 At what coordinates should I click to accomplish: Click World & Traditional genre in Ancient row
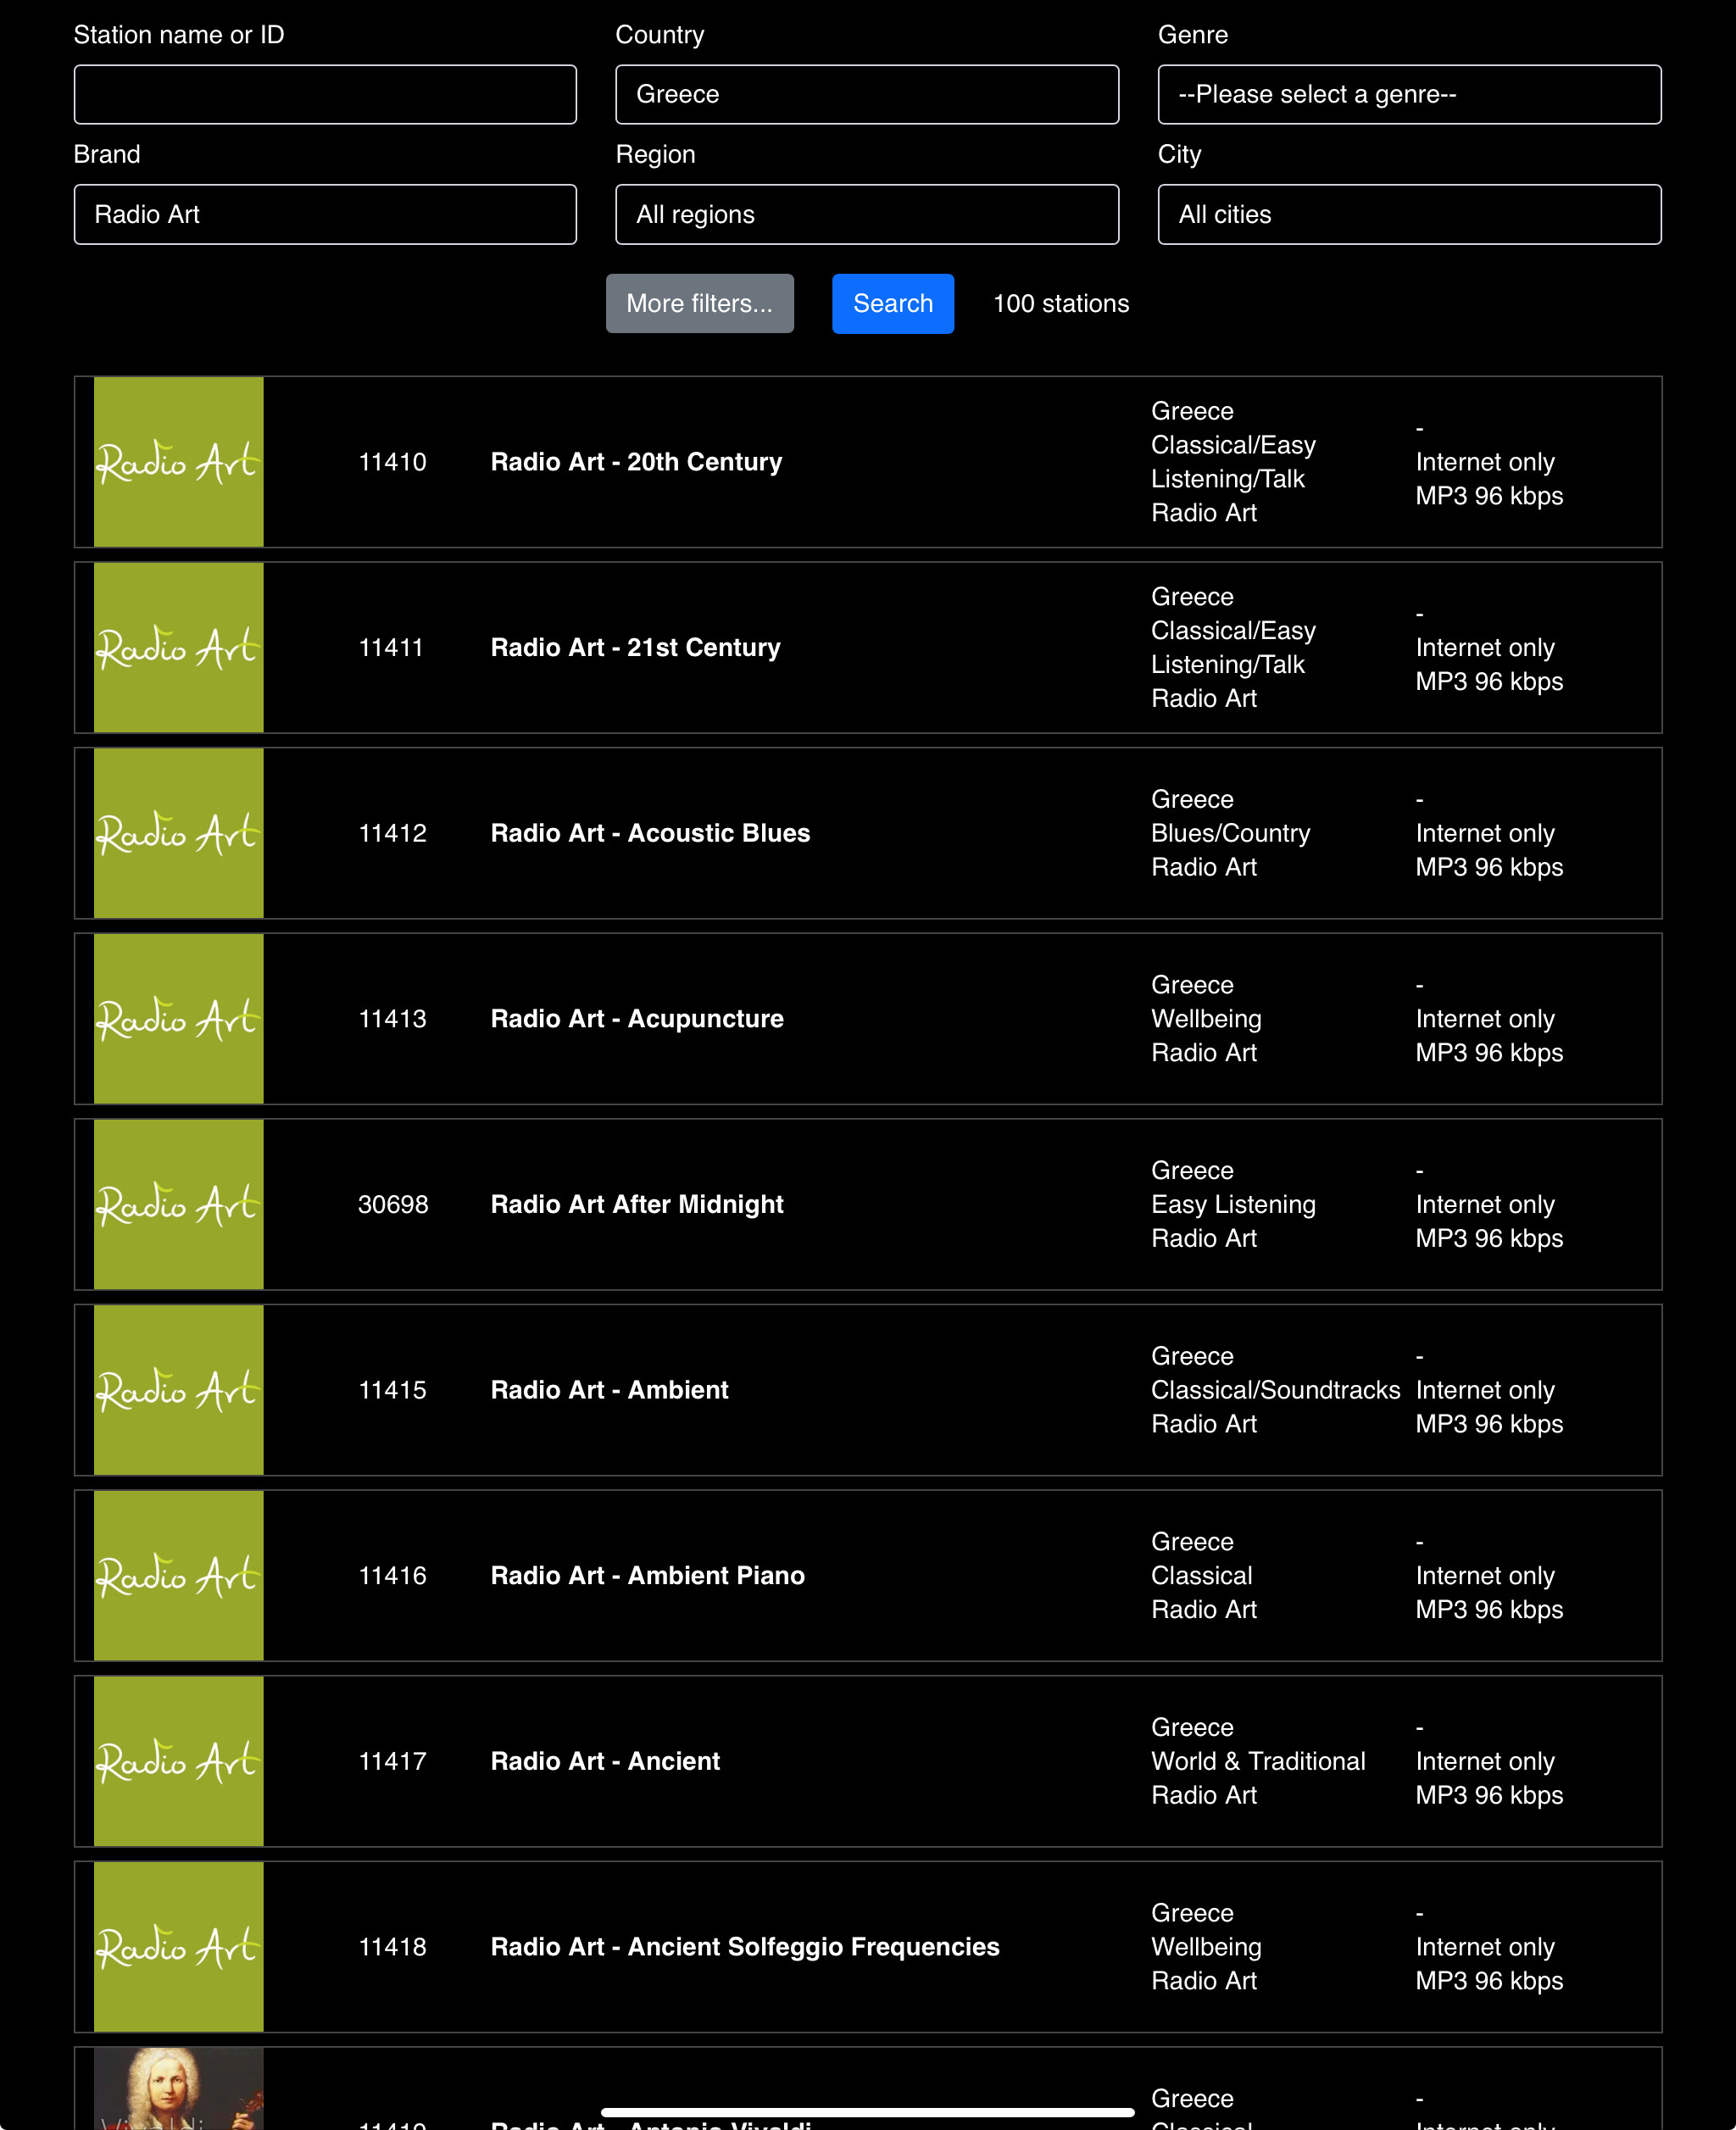[1258, 1761]
